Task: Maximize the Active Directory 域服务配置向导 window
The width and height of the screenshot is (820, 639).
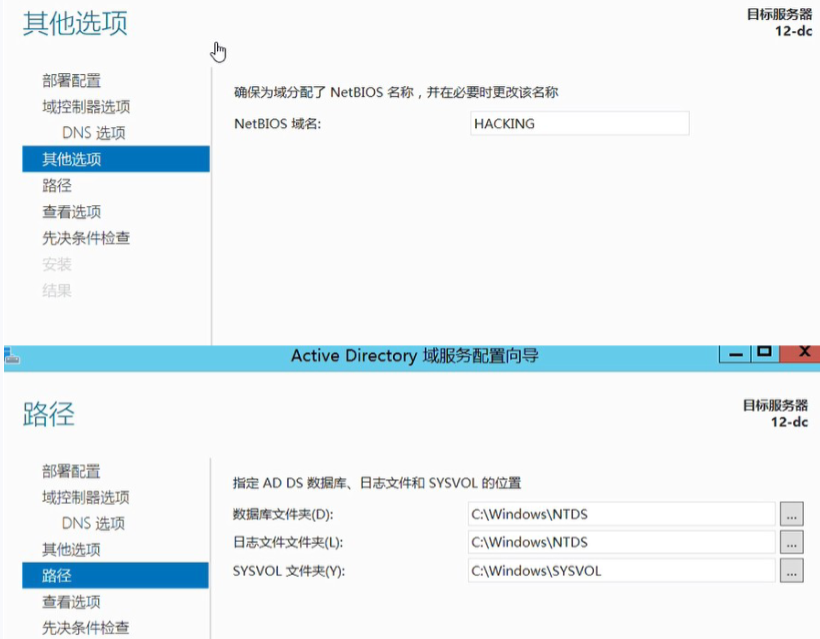Action: [x=765, y=353]
